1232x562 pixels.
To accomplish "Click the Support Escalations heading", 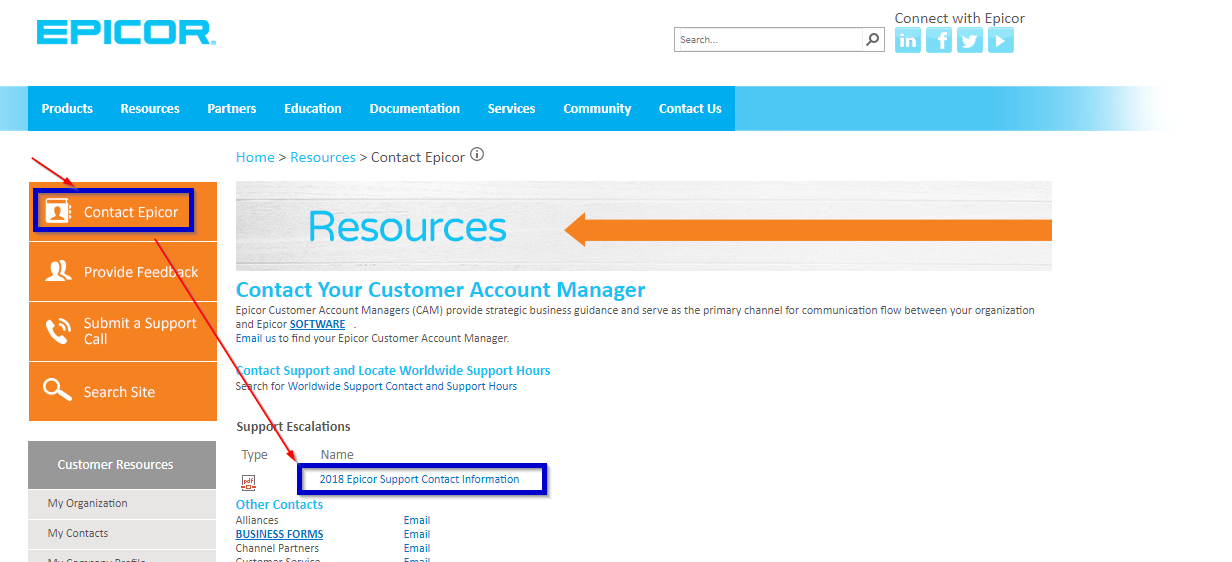I will (293, 427).
